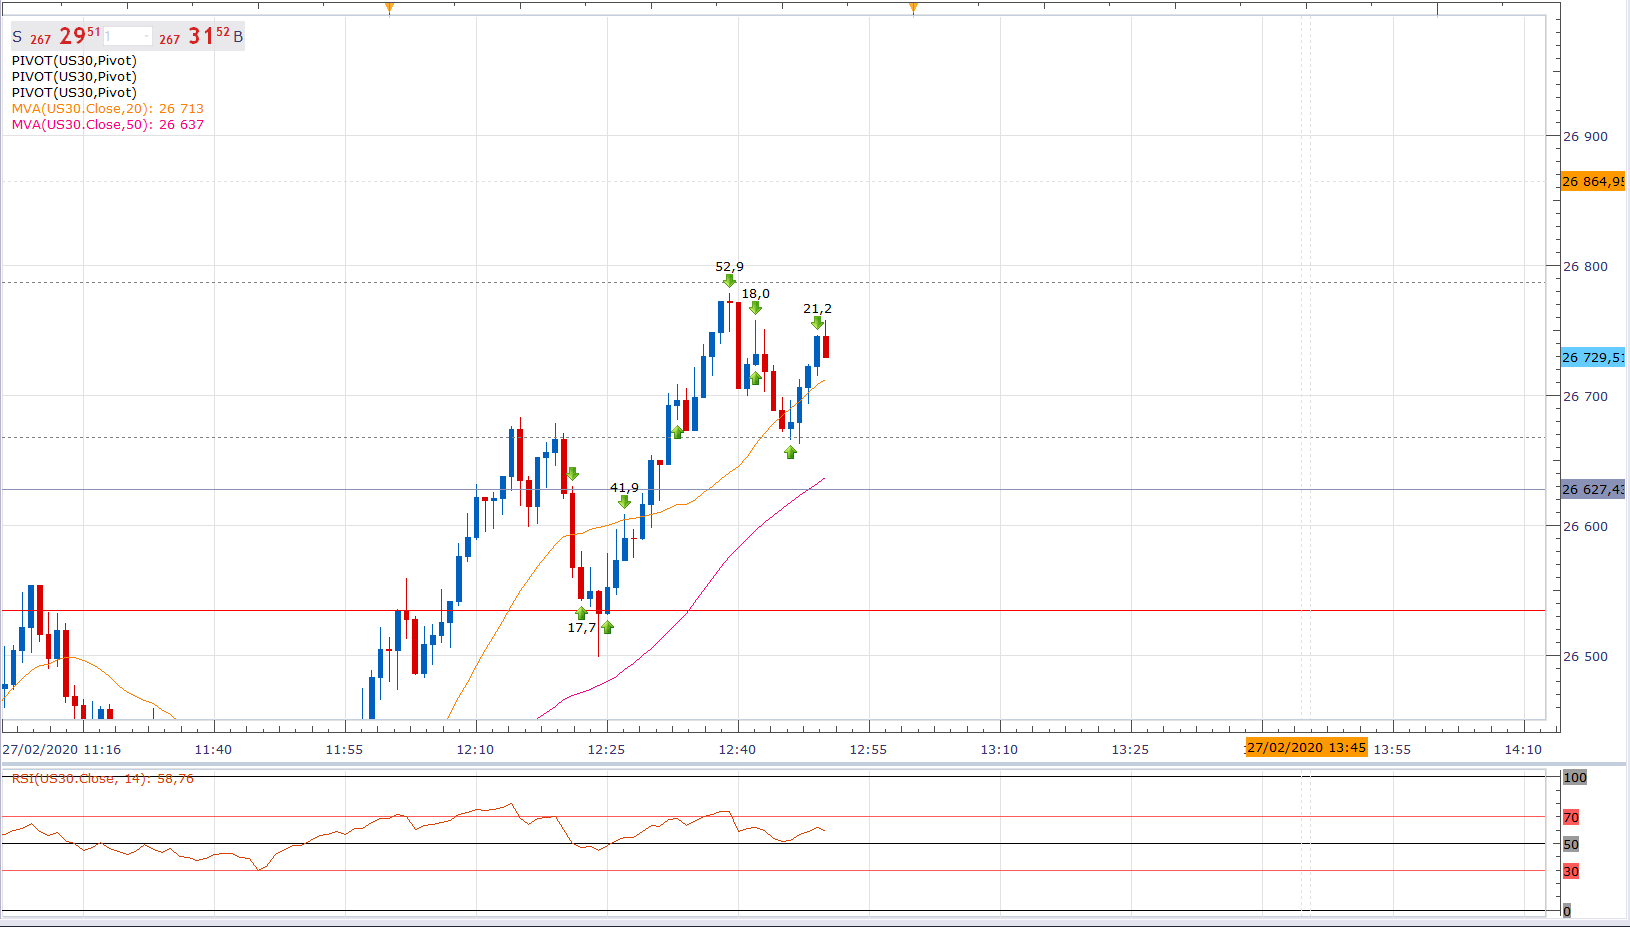The width and height of the screenshot is (1630, 927).
Task: Click the gray 26 627,4 price tag
Action: pyautogui.click(x=1592, y=489)
